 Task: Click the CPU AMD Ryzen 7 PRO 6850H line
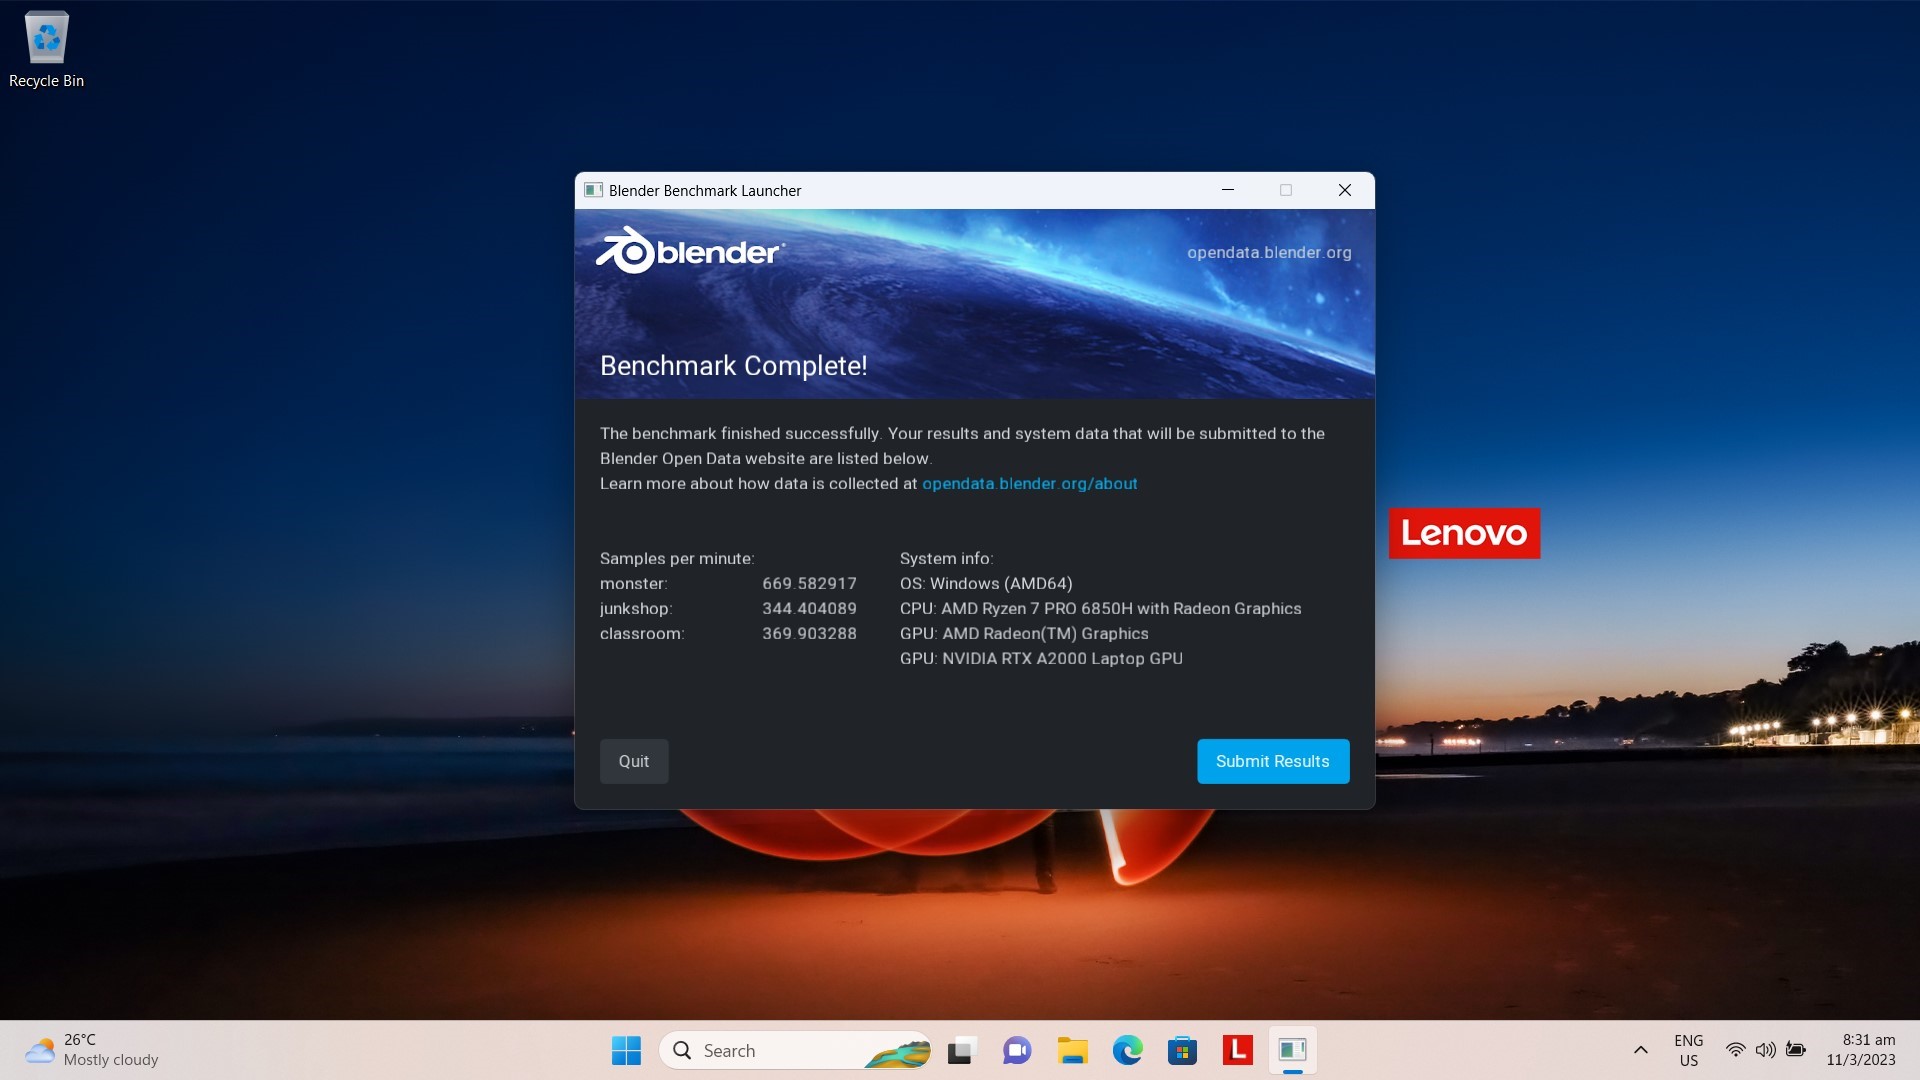pyautogui.click(x=1100, y=609)
